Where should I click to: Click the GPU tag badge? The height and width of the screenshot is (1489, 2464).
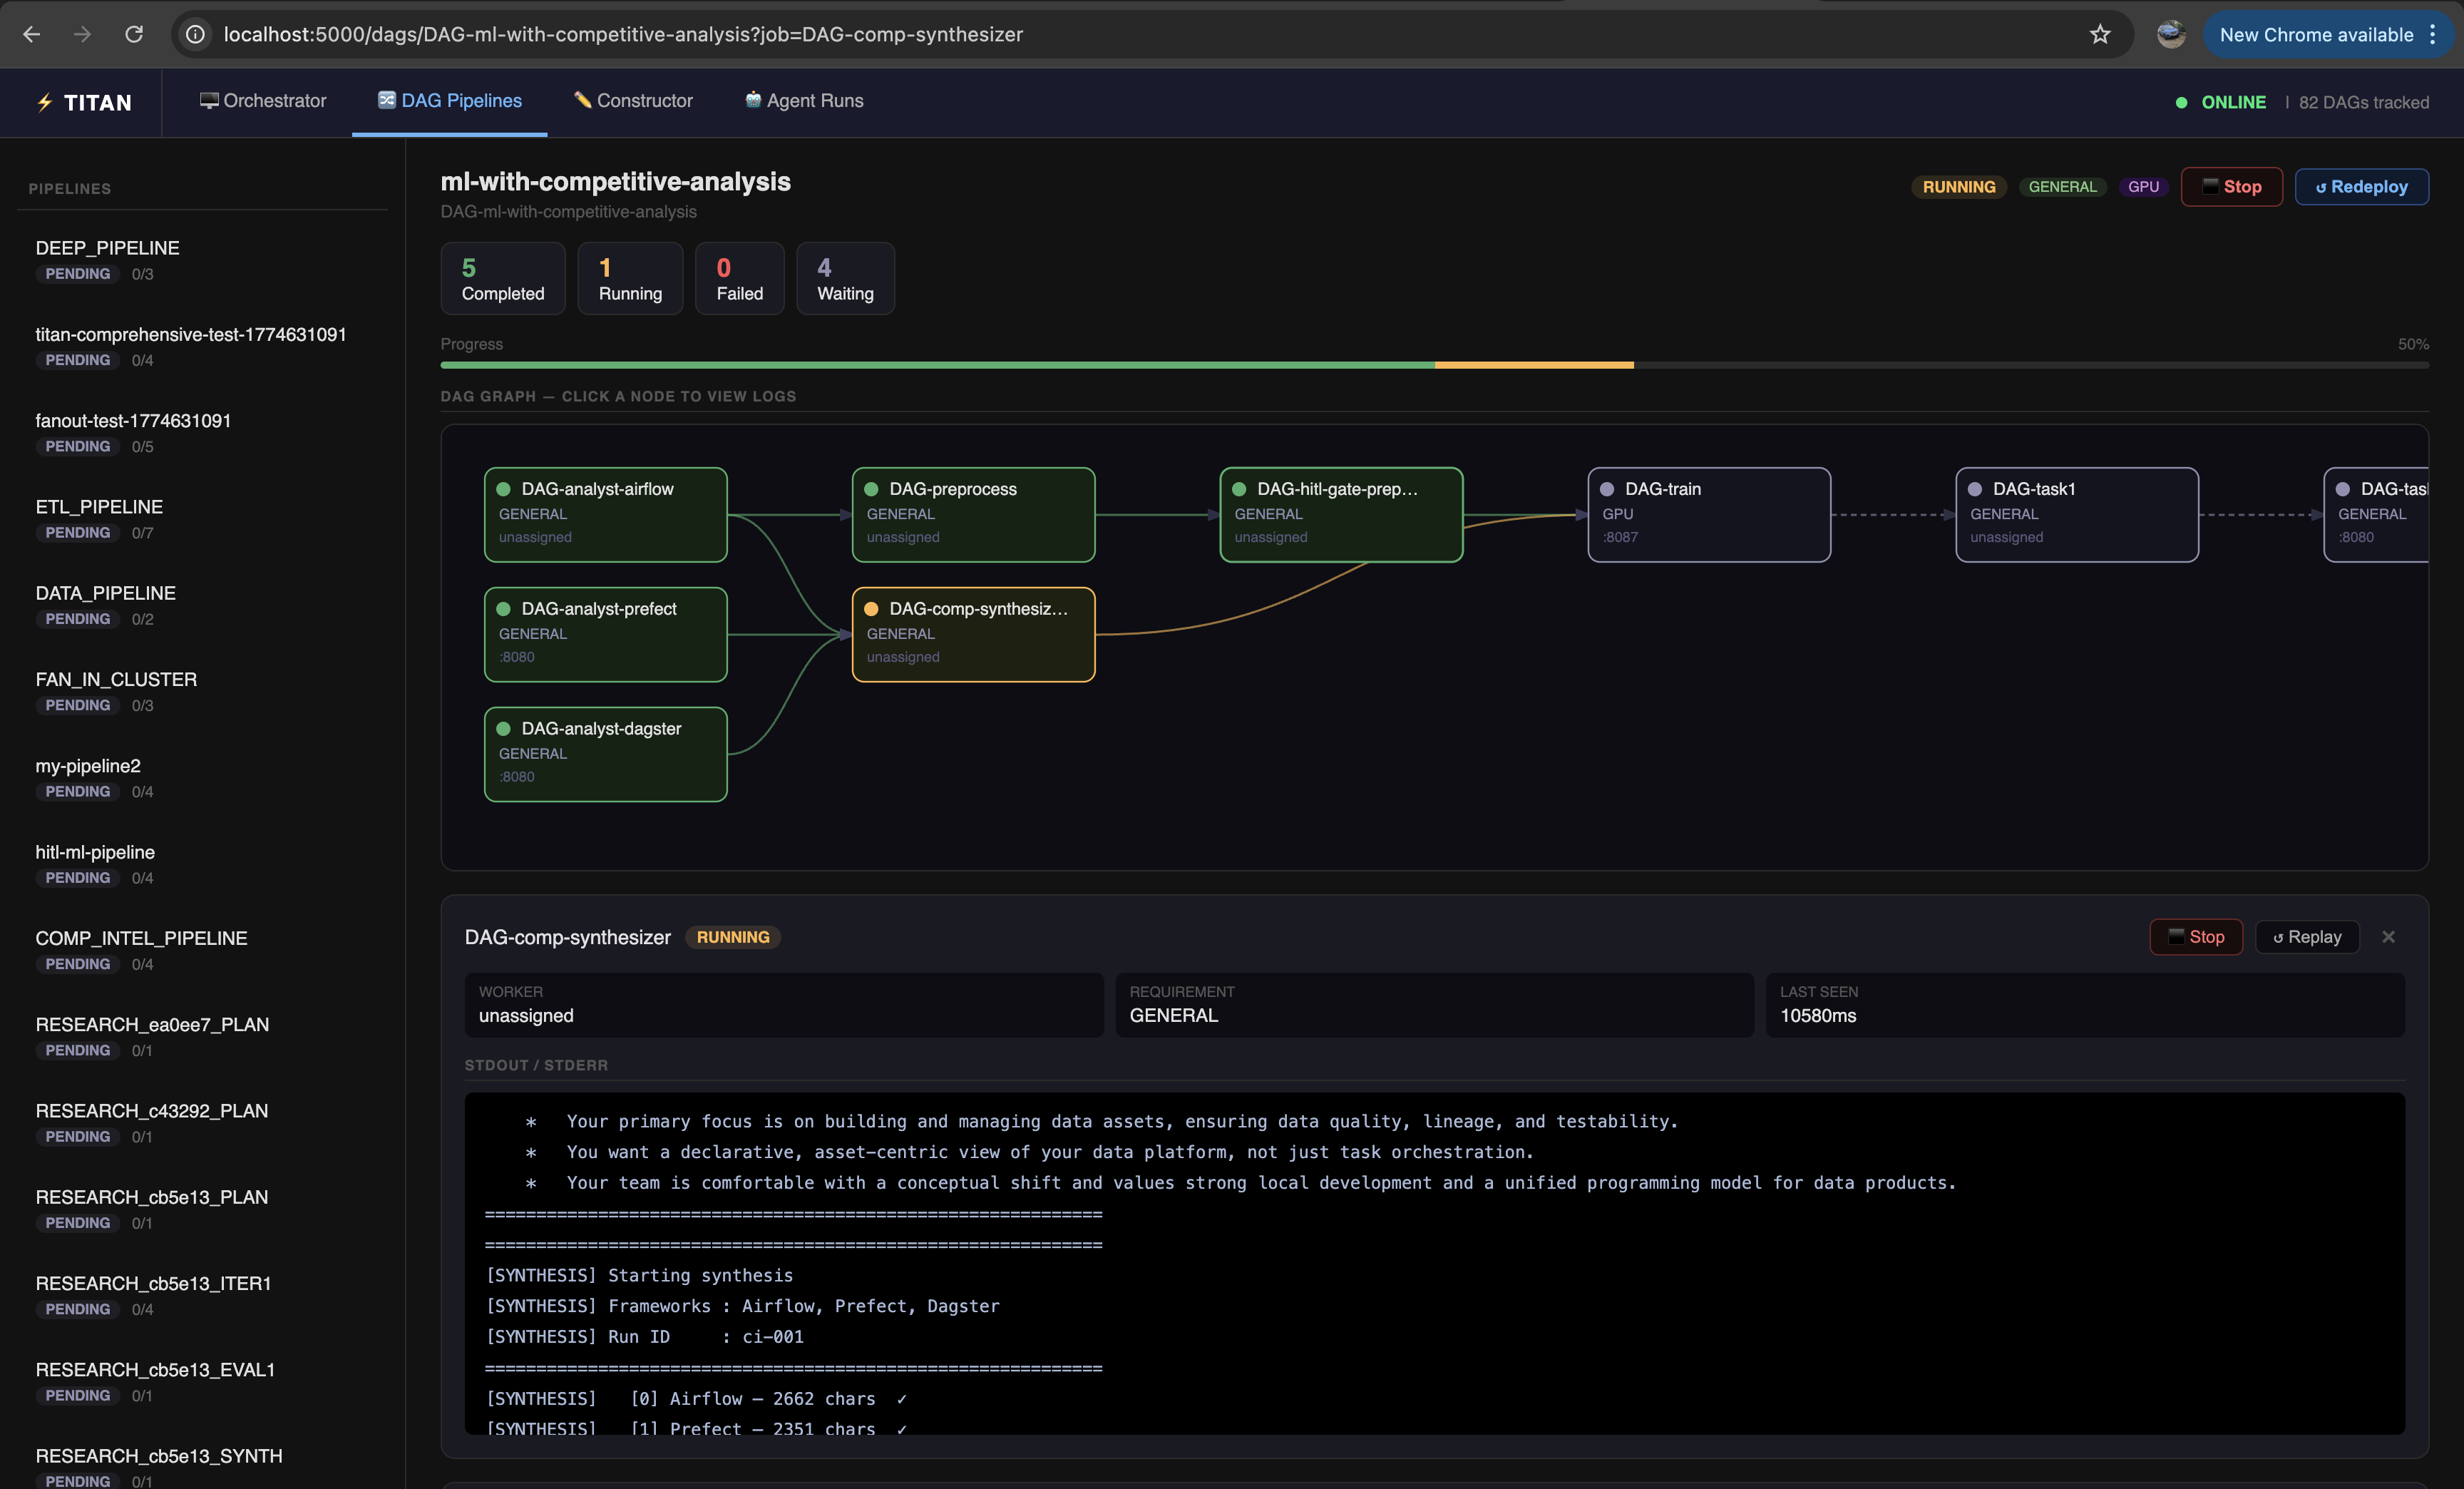click(x=2143, y=187)
